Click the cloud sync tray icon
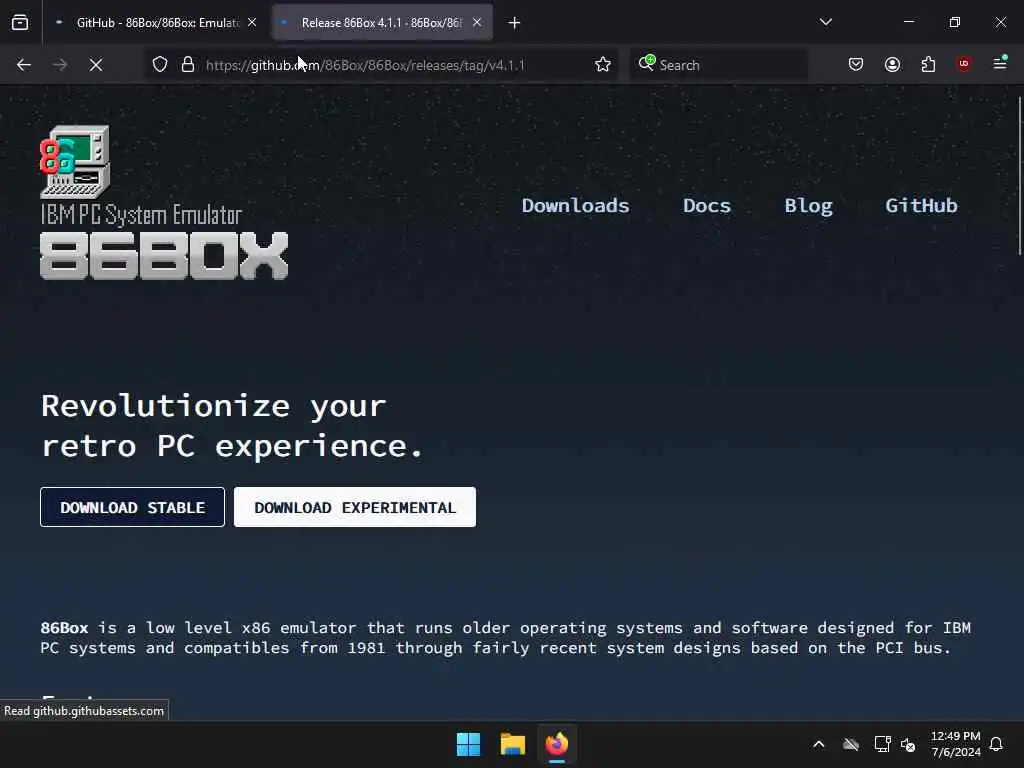Screen dimensions: 1024x768 [851, 744]
